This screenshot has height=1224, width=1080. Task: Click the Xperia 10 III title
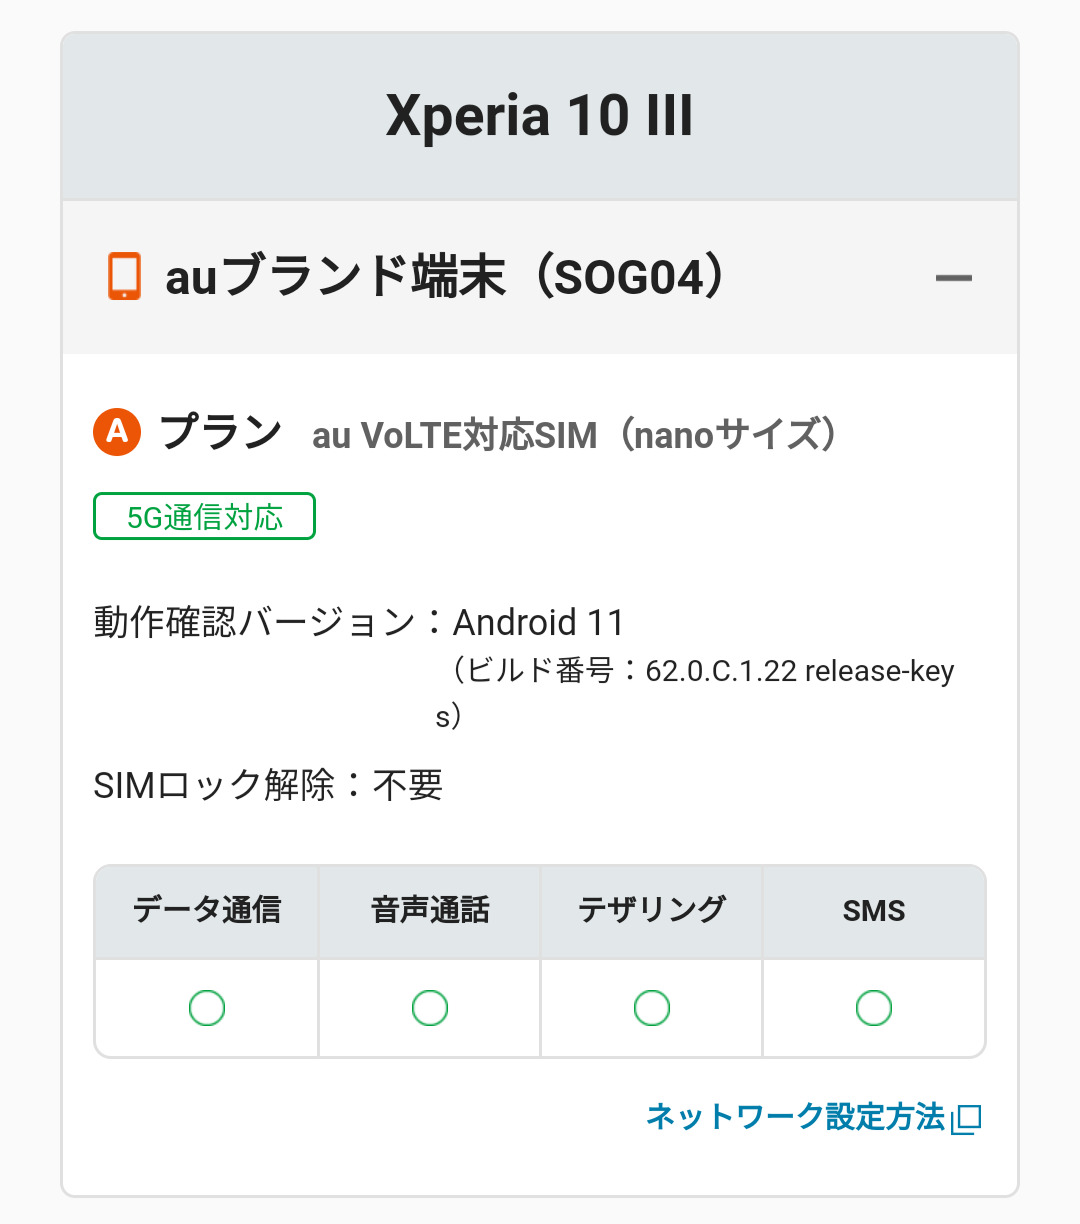540,116
